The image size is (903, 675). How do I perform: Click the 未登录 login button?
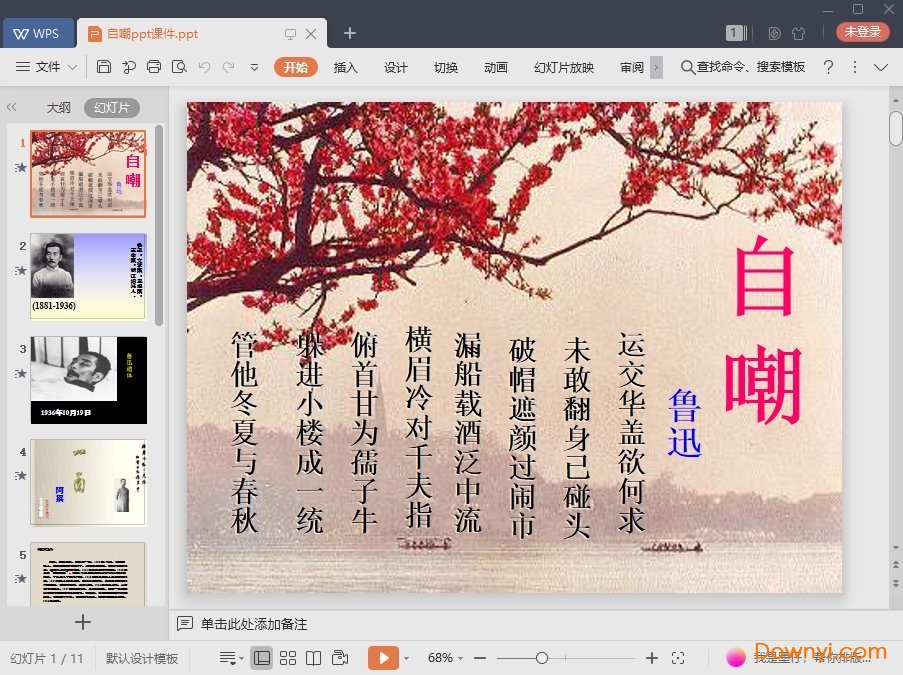click(x=861, y=31)
